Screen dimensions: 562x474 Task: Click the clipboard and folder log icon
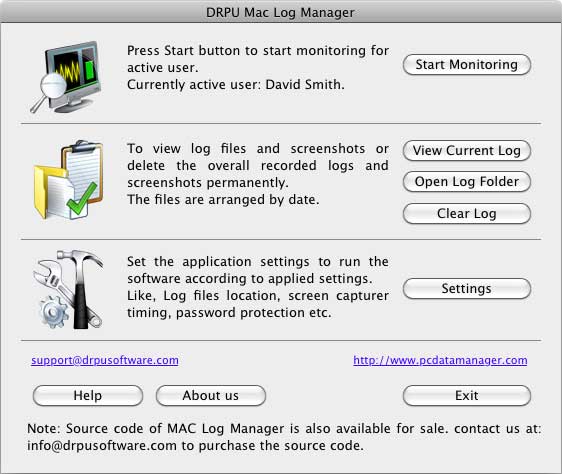[x=68, y=180]
